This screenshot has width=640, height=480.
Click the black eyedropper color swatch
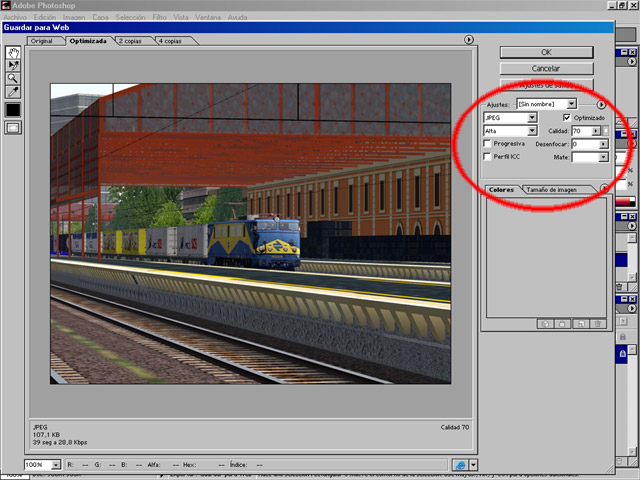click(14, 110)
